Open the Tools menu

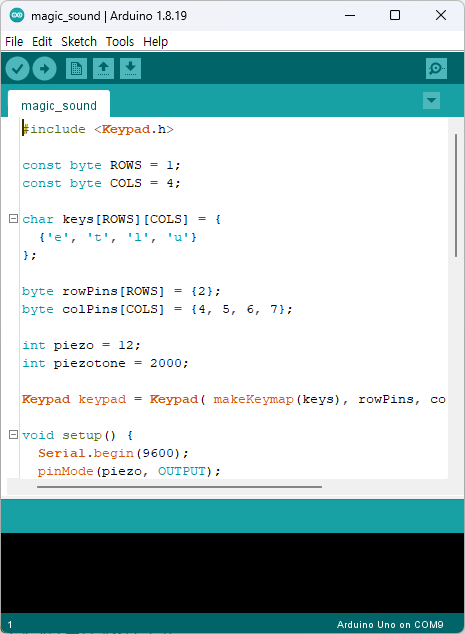click(120, 42)
